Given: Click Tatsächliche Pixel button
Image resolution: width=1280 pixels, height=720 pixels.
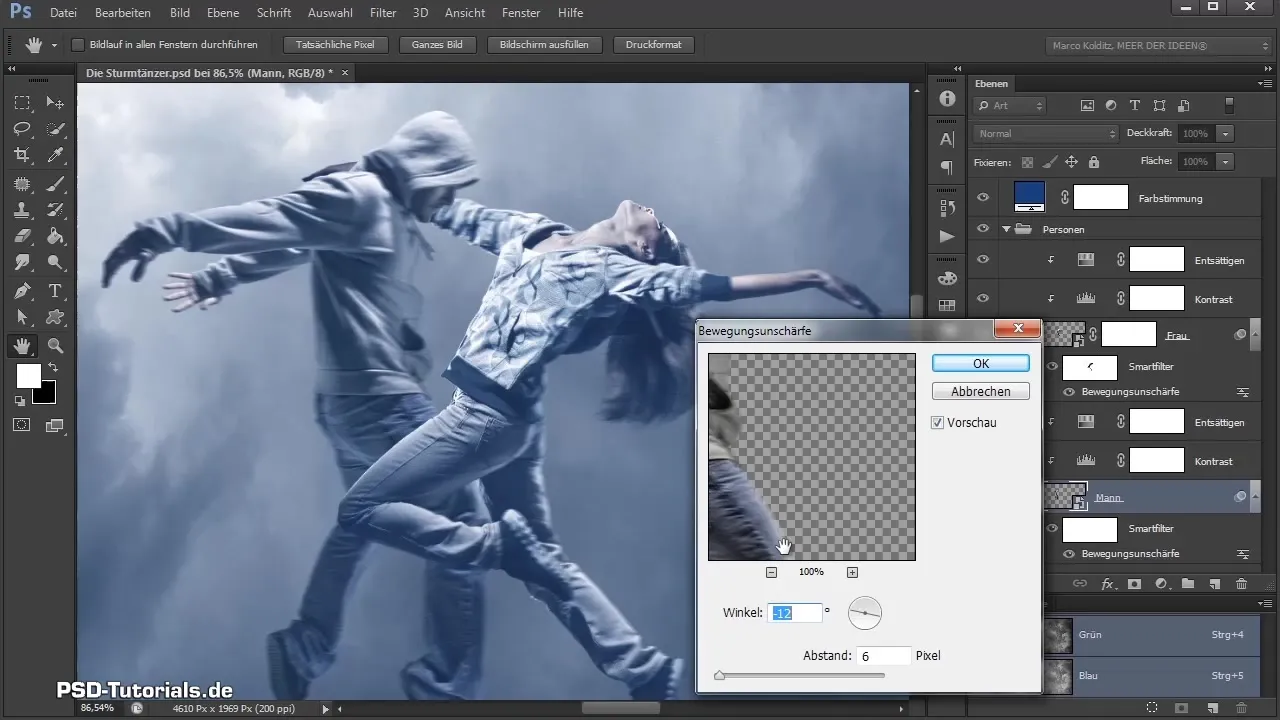Looking at the screenshot, I should pos(335,45).
